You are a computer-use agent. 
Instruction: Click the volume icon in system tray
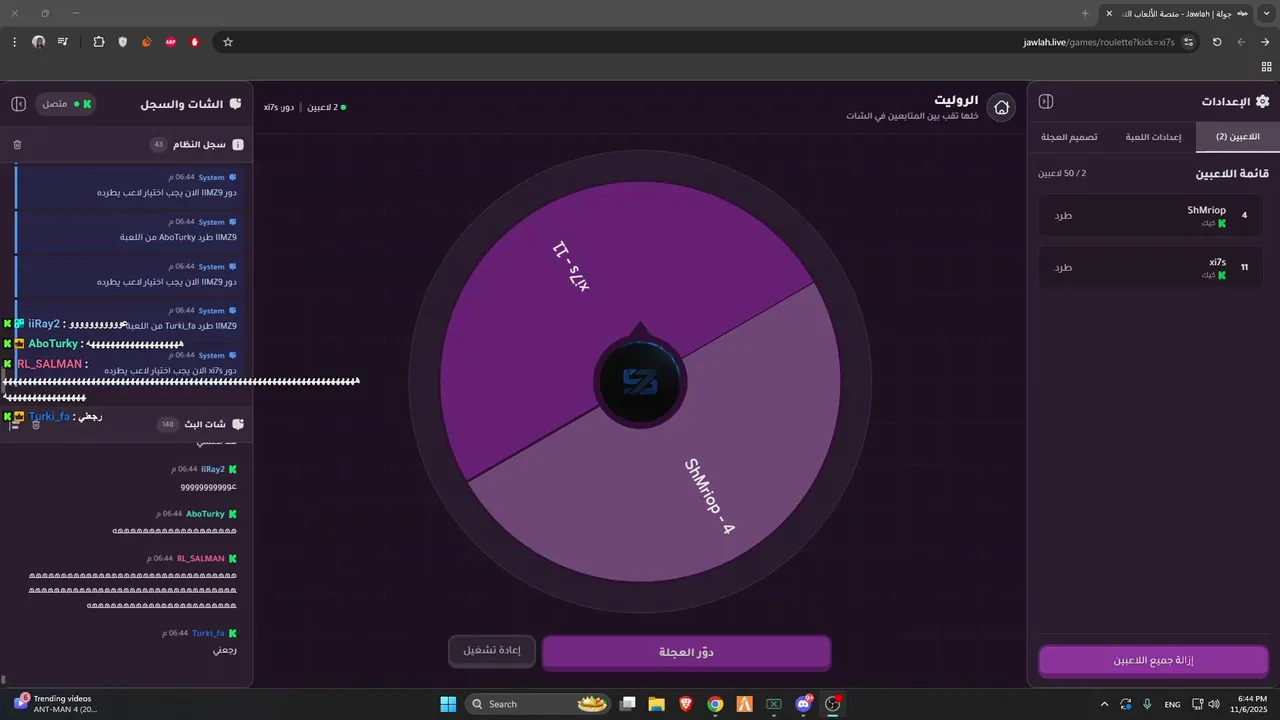pos(1213,704)
